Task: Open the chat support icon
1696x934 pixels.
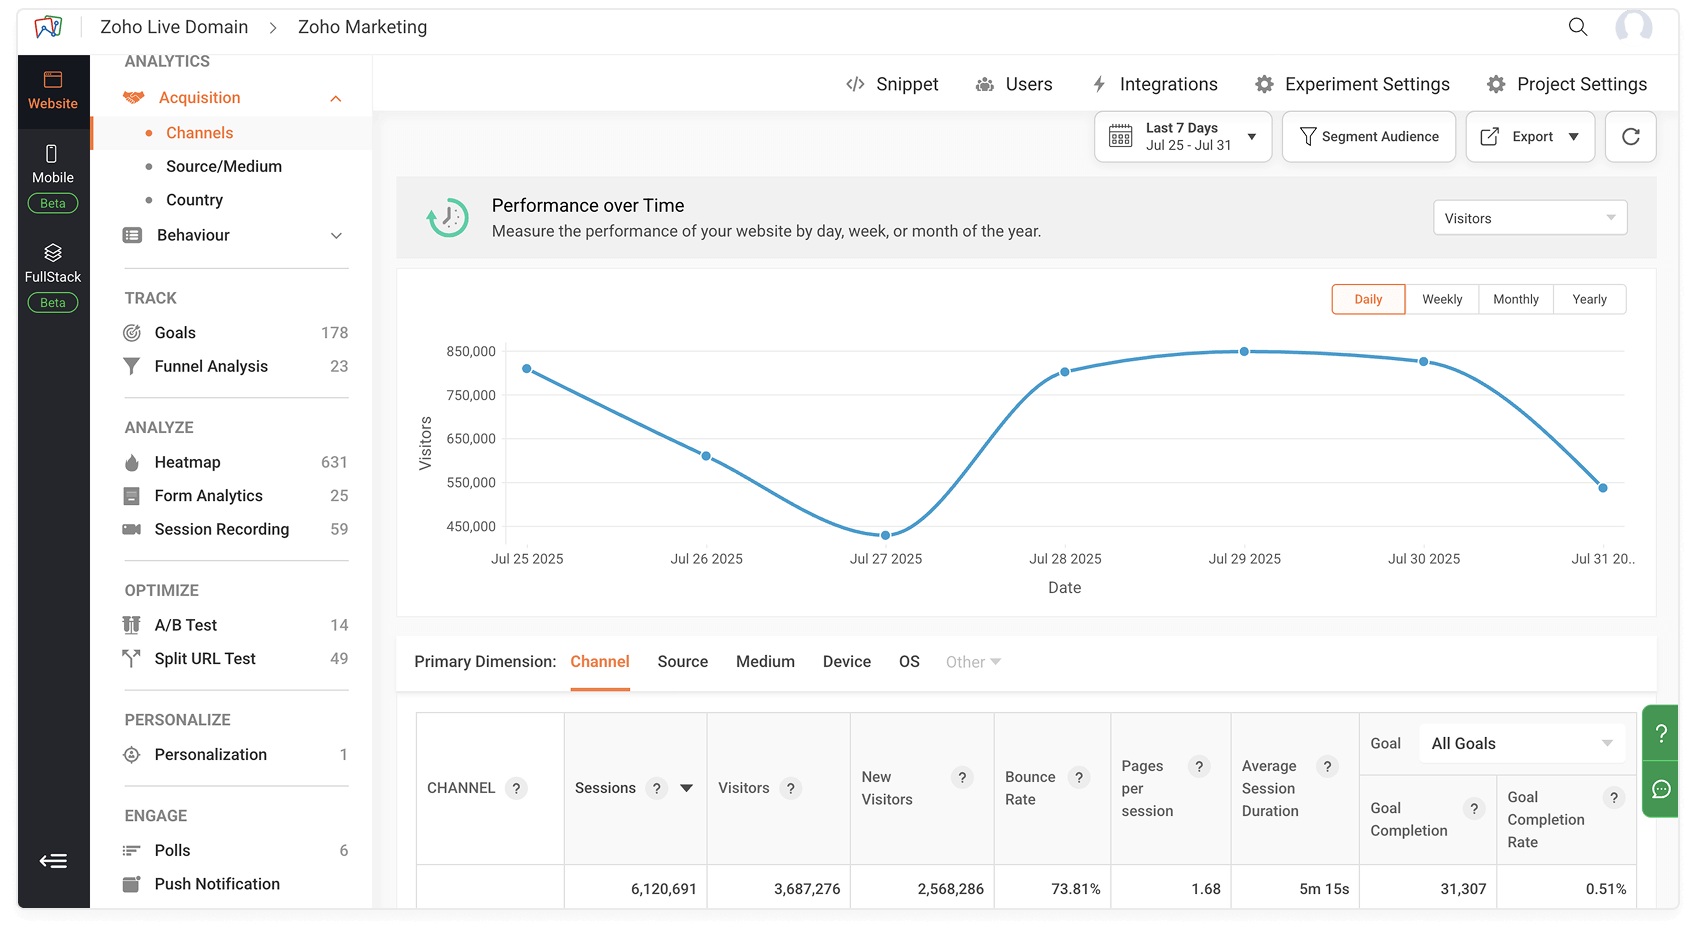Action: pyautogui.click(x=1661, y=789)
